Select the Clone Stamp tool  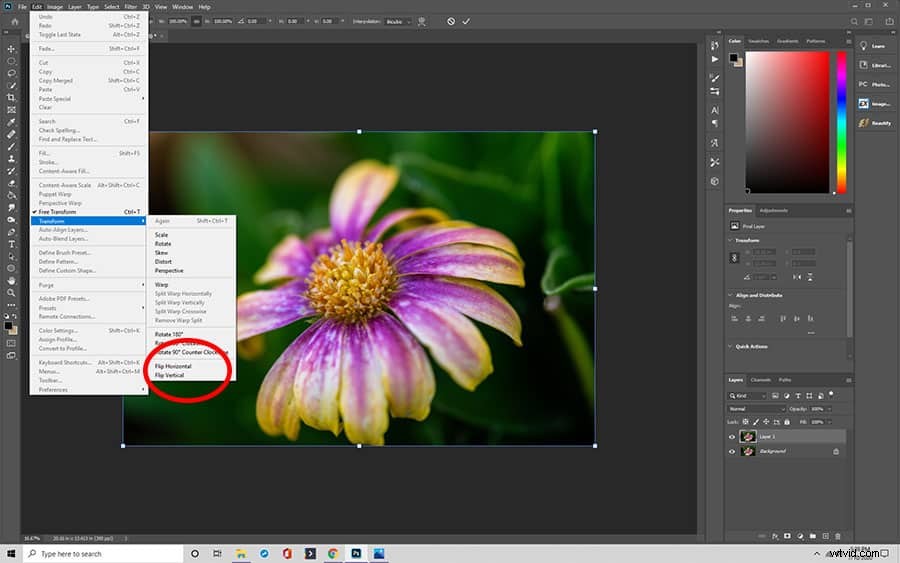click(x=11, y=159)
